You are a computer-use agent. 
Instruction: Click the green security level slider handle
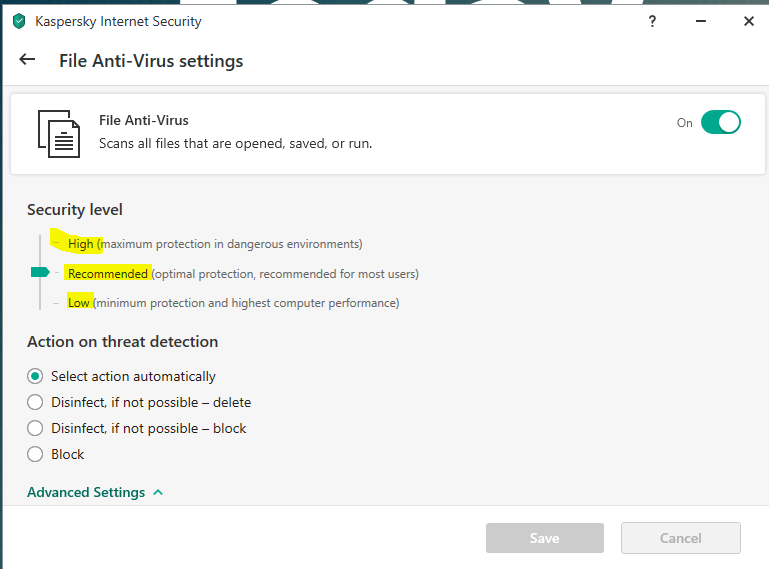[x=40, y=272]
